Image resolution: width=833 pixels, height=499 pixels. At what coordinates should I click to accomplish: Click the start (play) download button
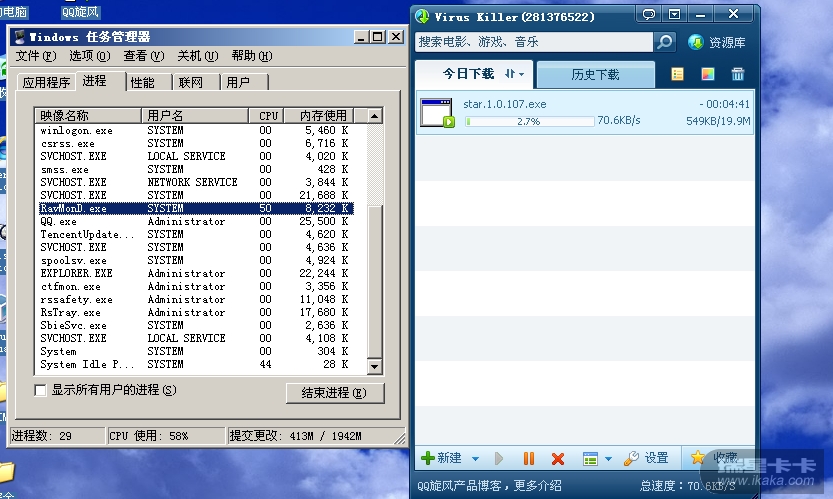tap(498, 459)
